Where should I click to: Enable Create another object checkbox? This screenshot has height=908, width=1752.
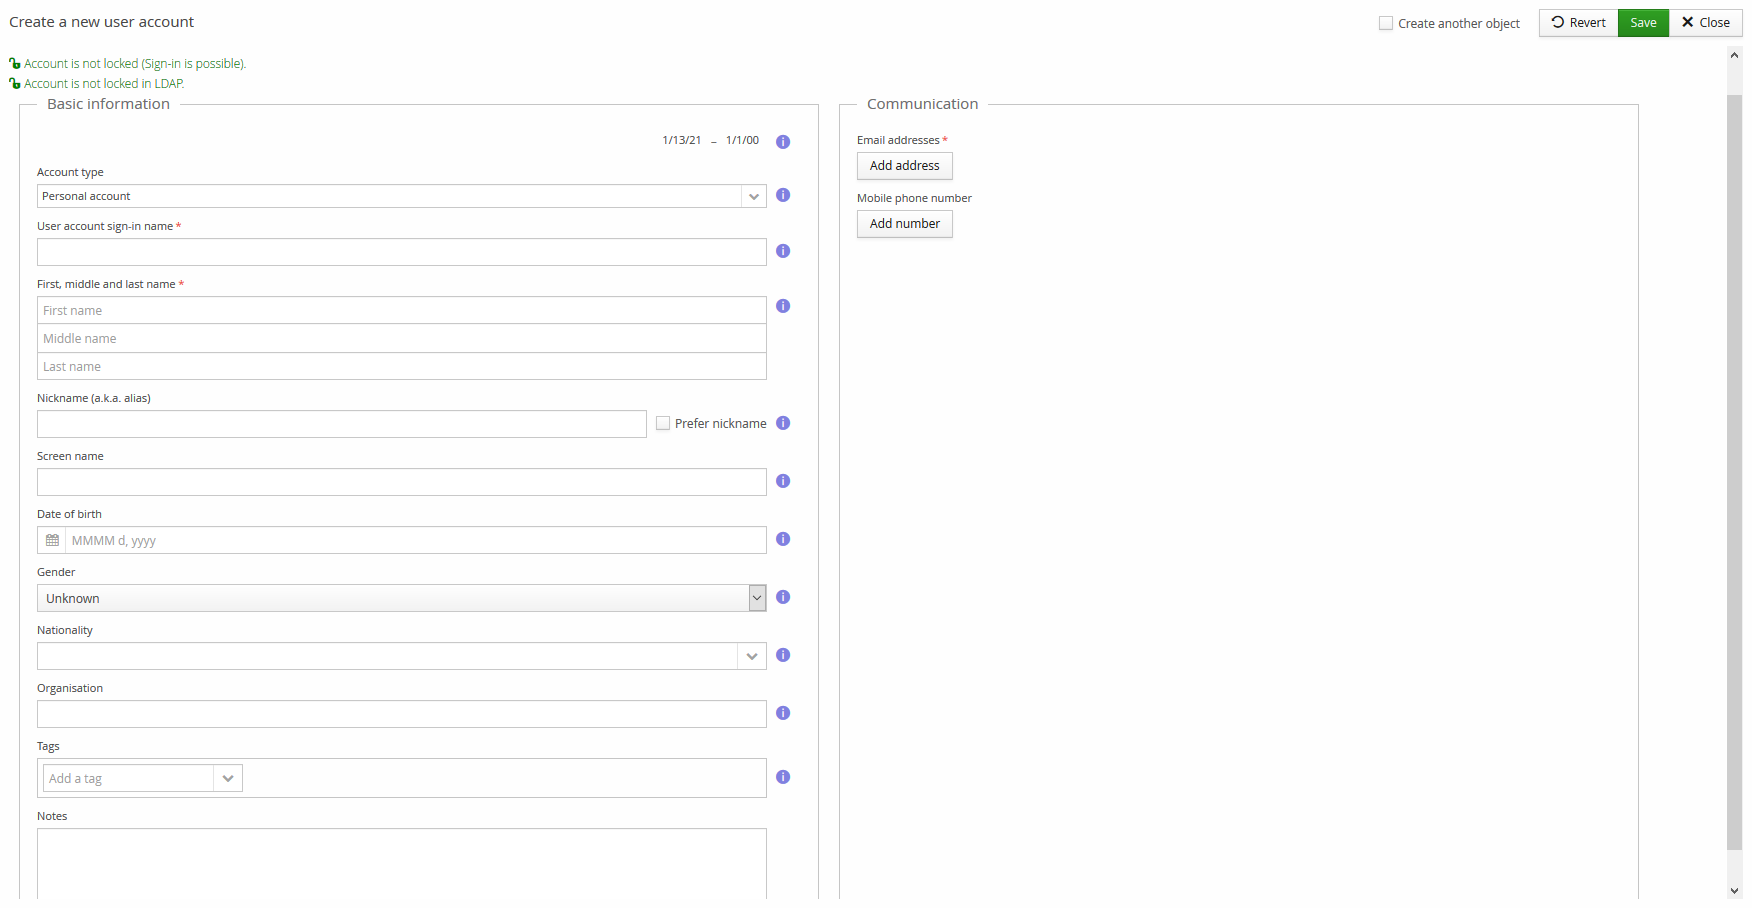tap(1386, 23)
